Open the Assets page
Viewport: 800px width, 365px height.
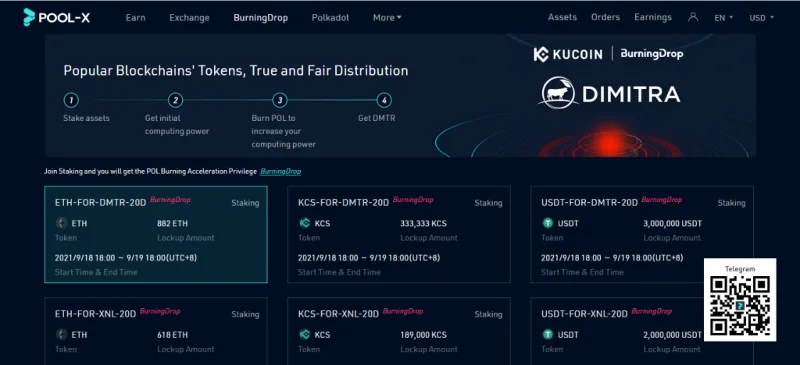562,17
